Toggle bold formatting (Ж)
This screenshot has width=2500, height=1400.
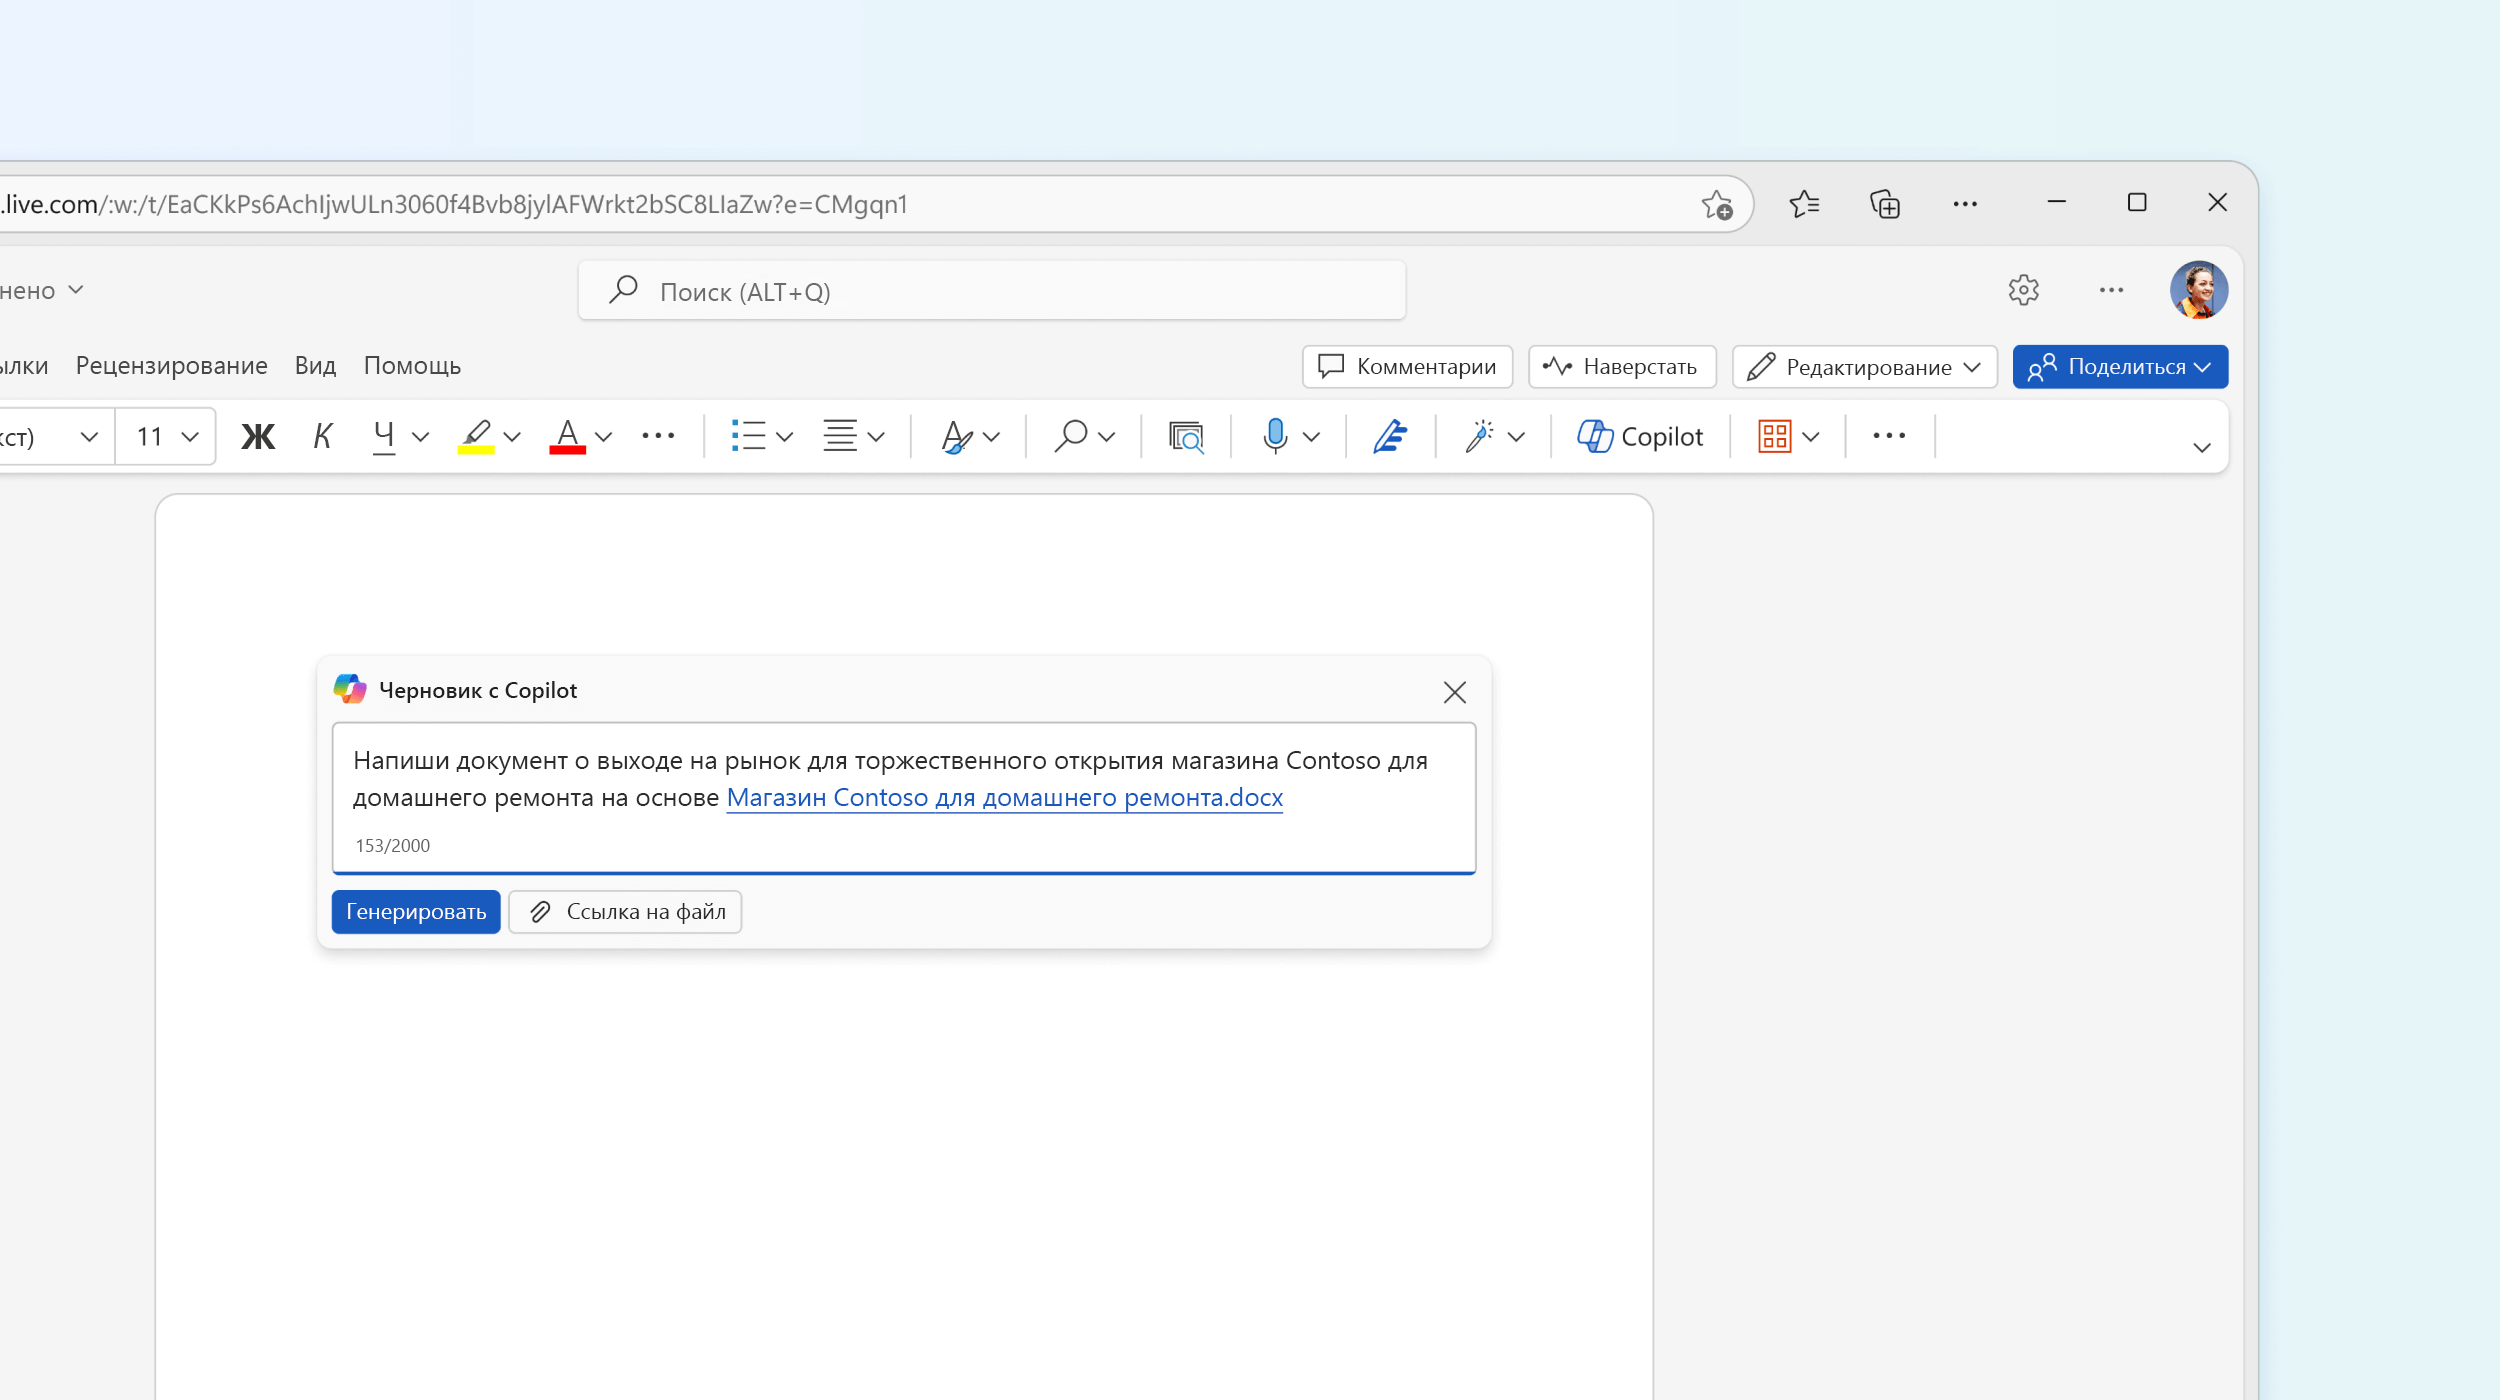pyautogui.click(x=258, y=436)
